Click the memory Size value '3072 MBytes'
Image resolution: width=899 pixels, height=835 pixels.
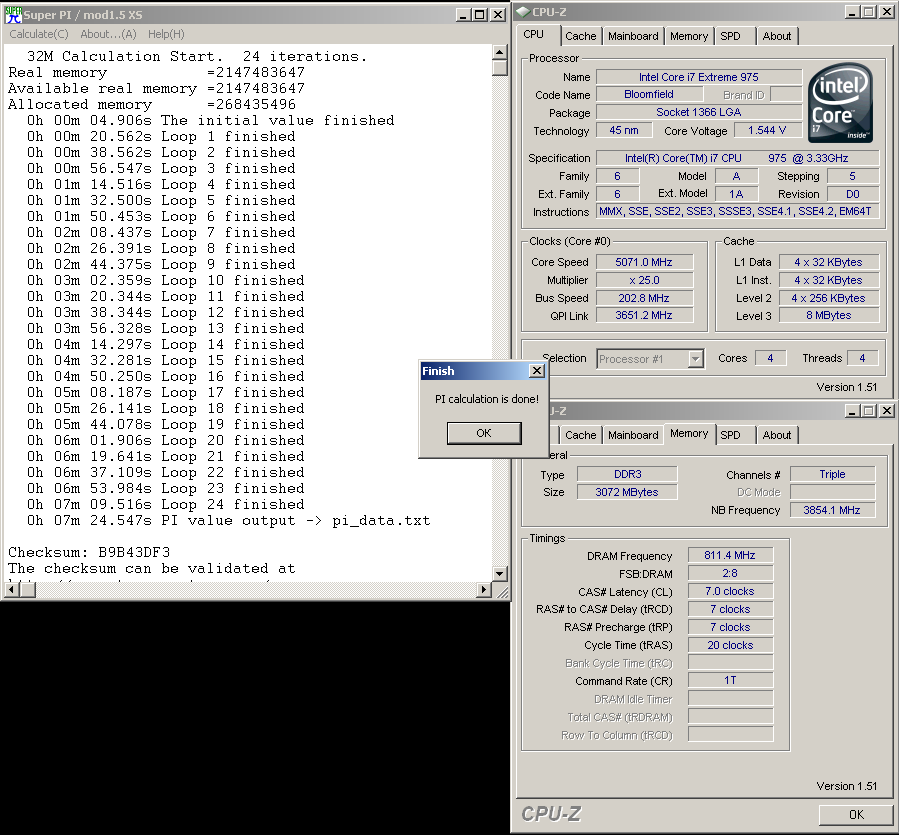click(627, 492)
